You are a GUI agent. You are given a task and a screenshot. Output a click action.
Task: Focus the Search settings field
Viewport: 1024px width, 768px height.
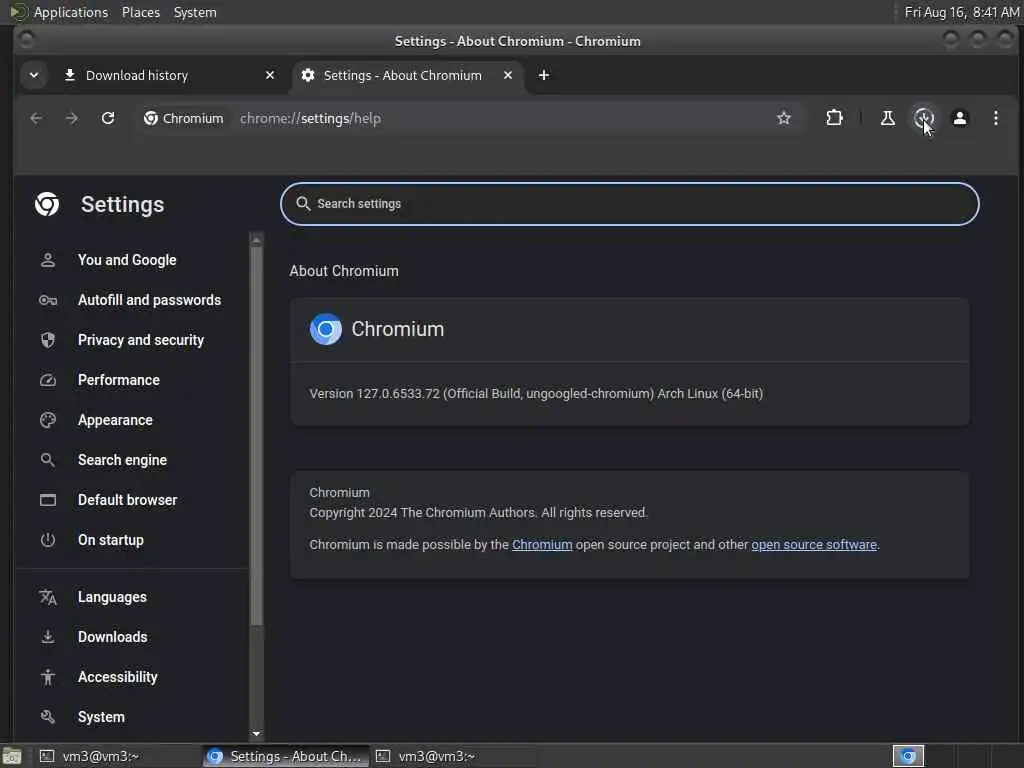[630, 204]
